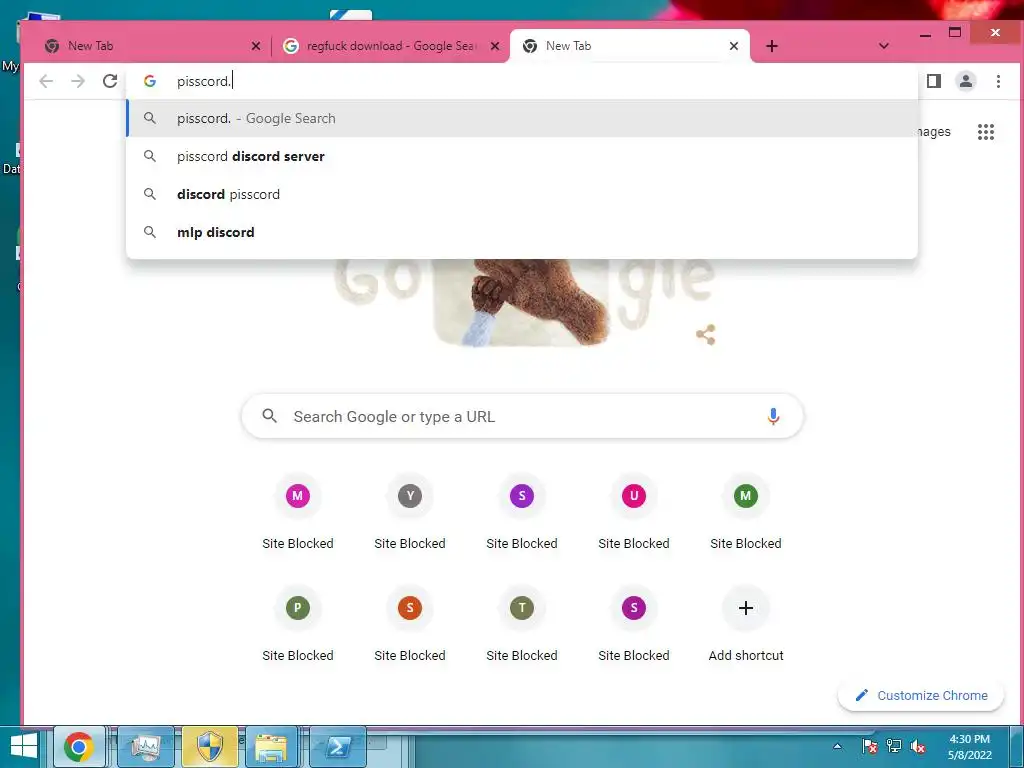Select the active New Tab tab
The image size is (1024, 768).
pos(630,46)
